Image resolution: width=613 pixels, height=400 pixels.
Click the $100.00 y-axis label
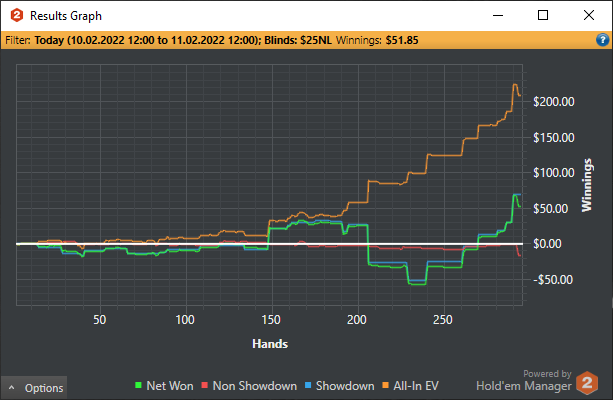(x=554, y=173)
